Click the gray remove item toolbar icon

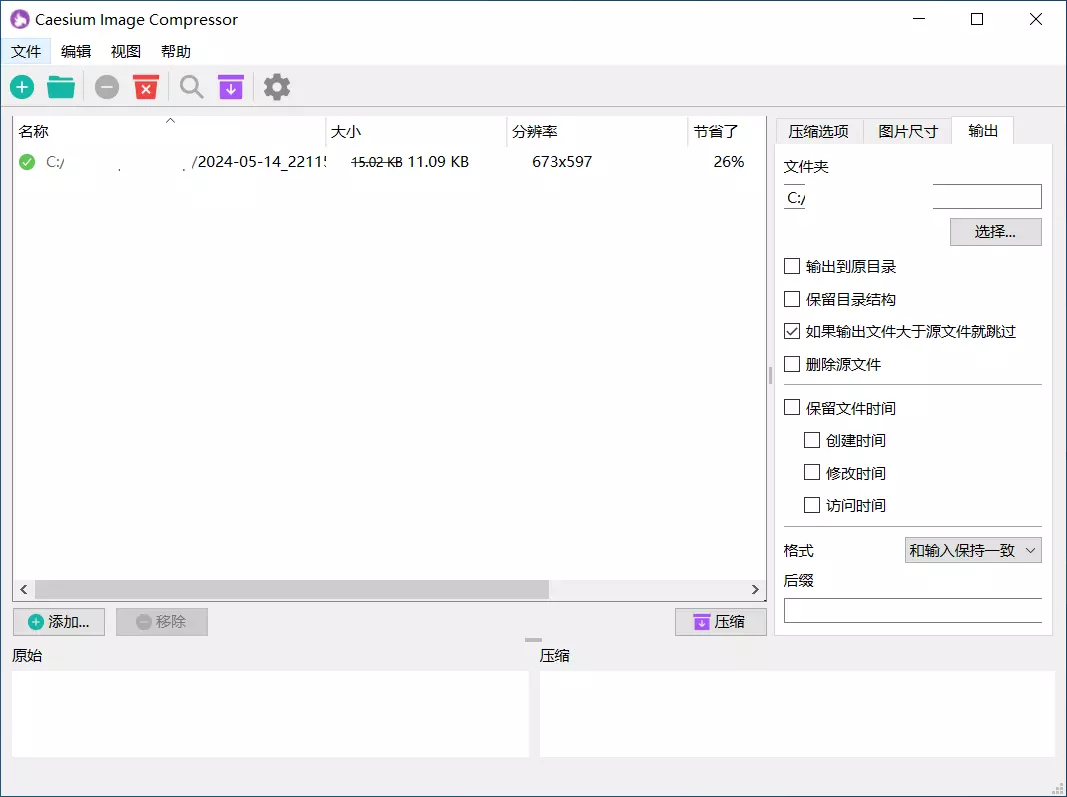[x=107, y=87]
